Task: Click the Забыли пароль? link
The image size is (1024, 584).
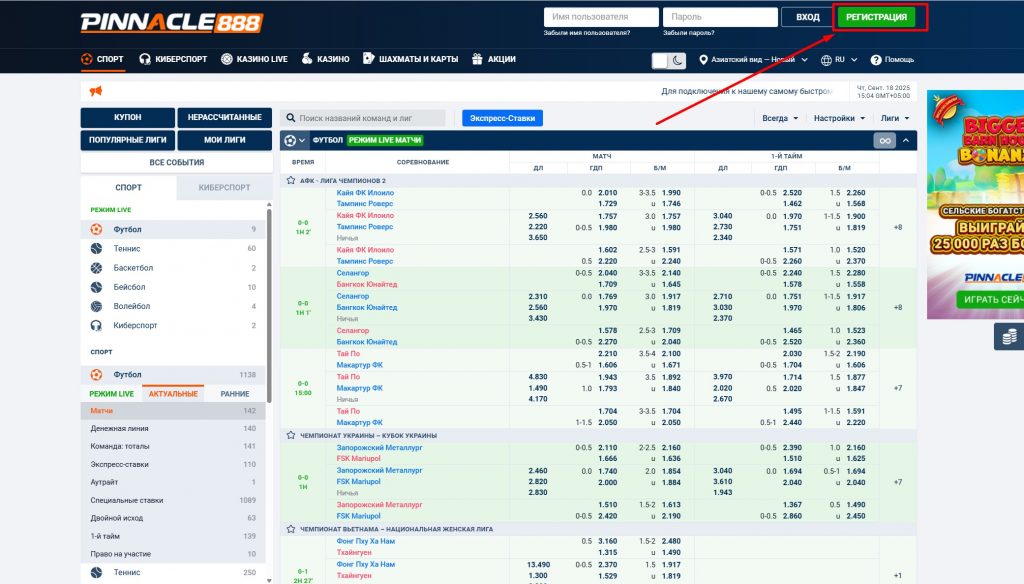Action: tap(684, 33)
